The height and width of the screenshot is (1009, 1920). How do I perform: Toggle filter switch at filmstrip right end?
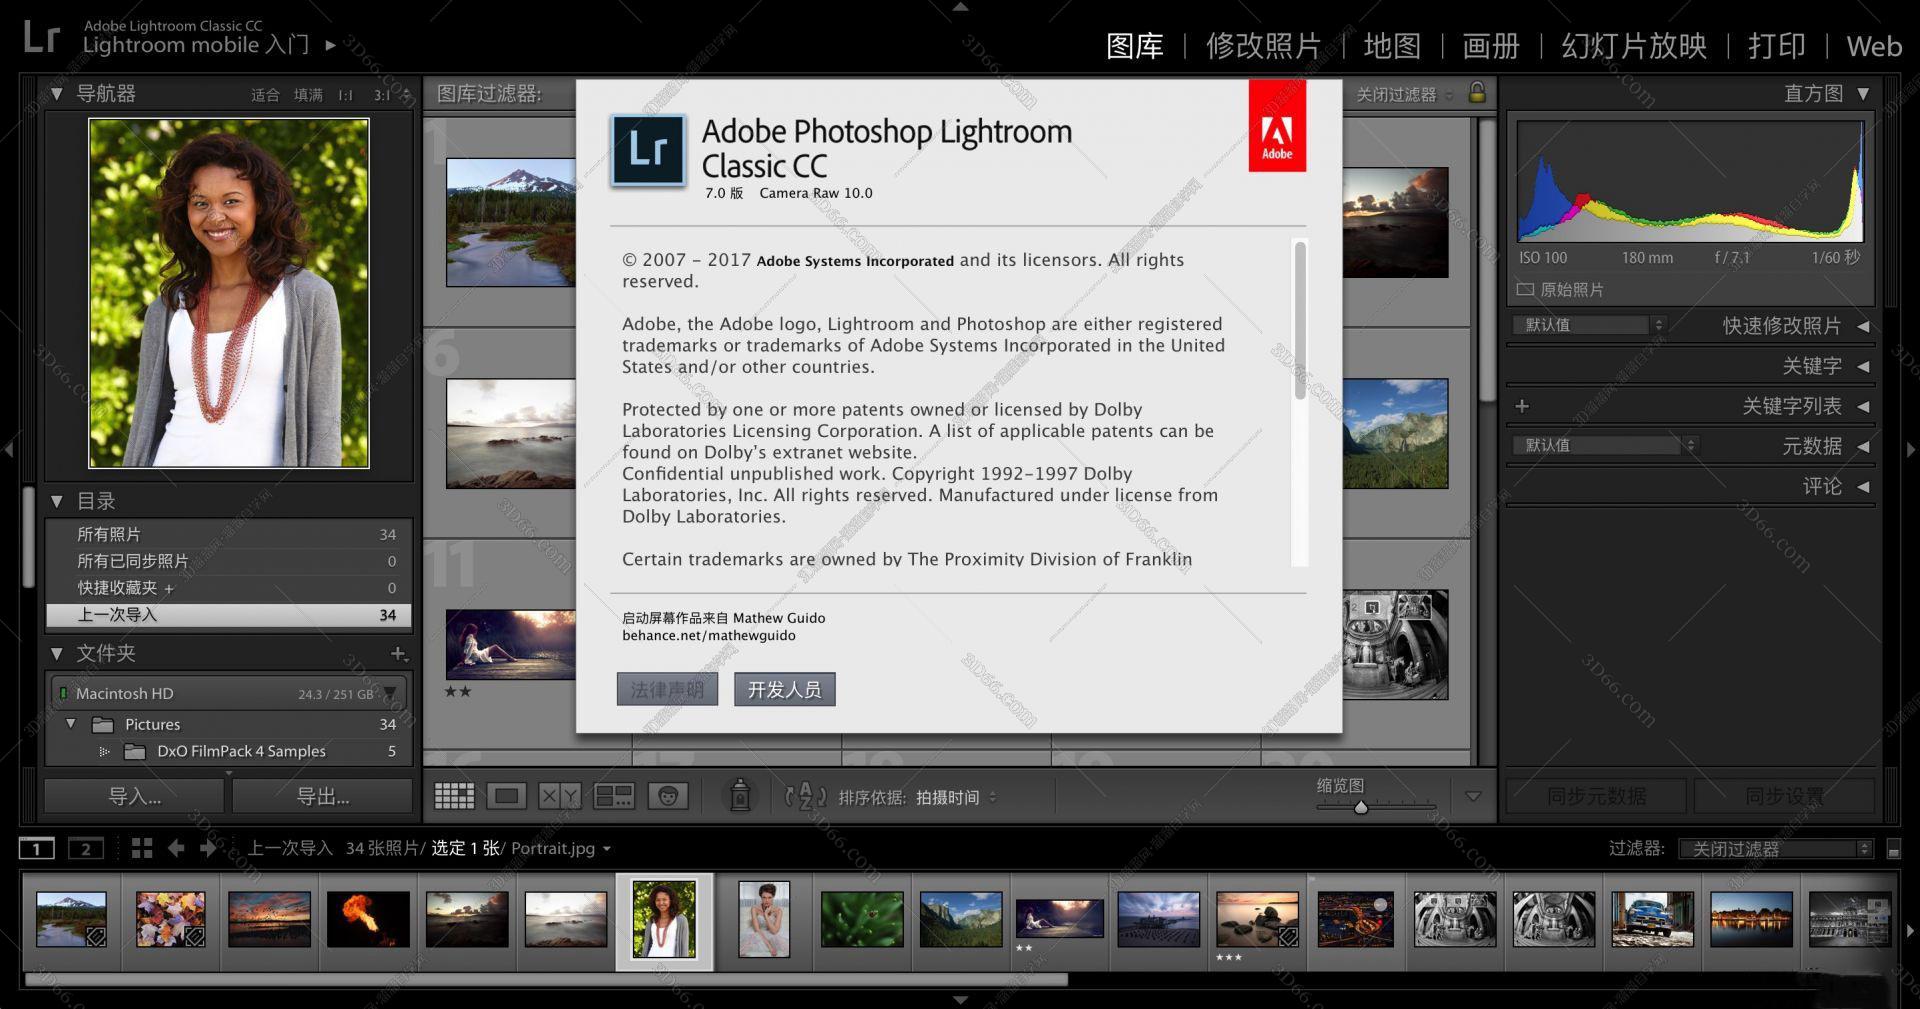[x=1893, y=849]
